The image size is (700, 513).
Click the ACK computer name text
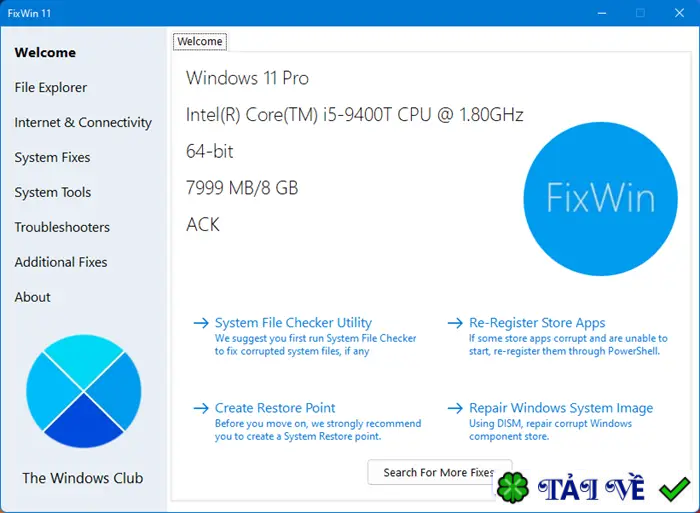203,225
